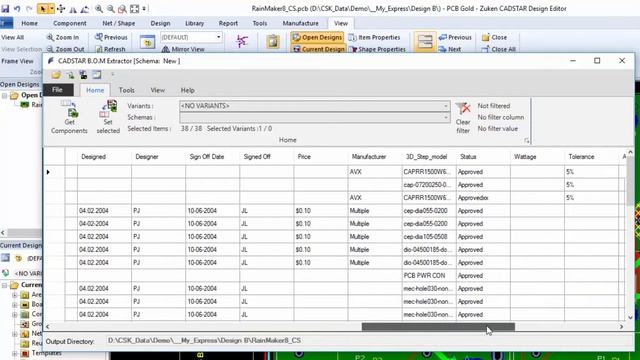Click fourth window icon in BOM Extractor toolbar

(97, 75)
